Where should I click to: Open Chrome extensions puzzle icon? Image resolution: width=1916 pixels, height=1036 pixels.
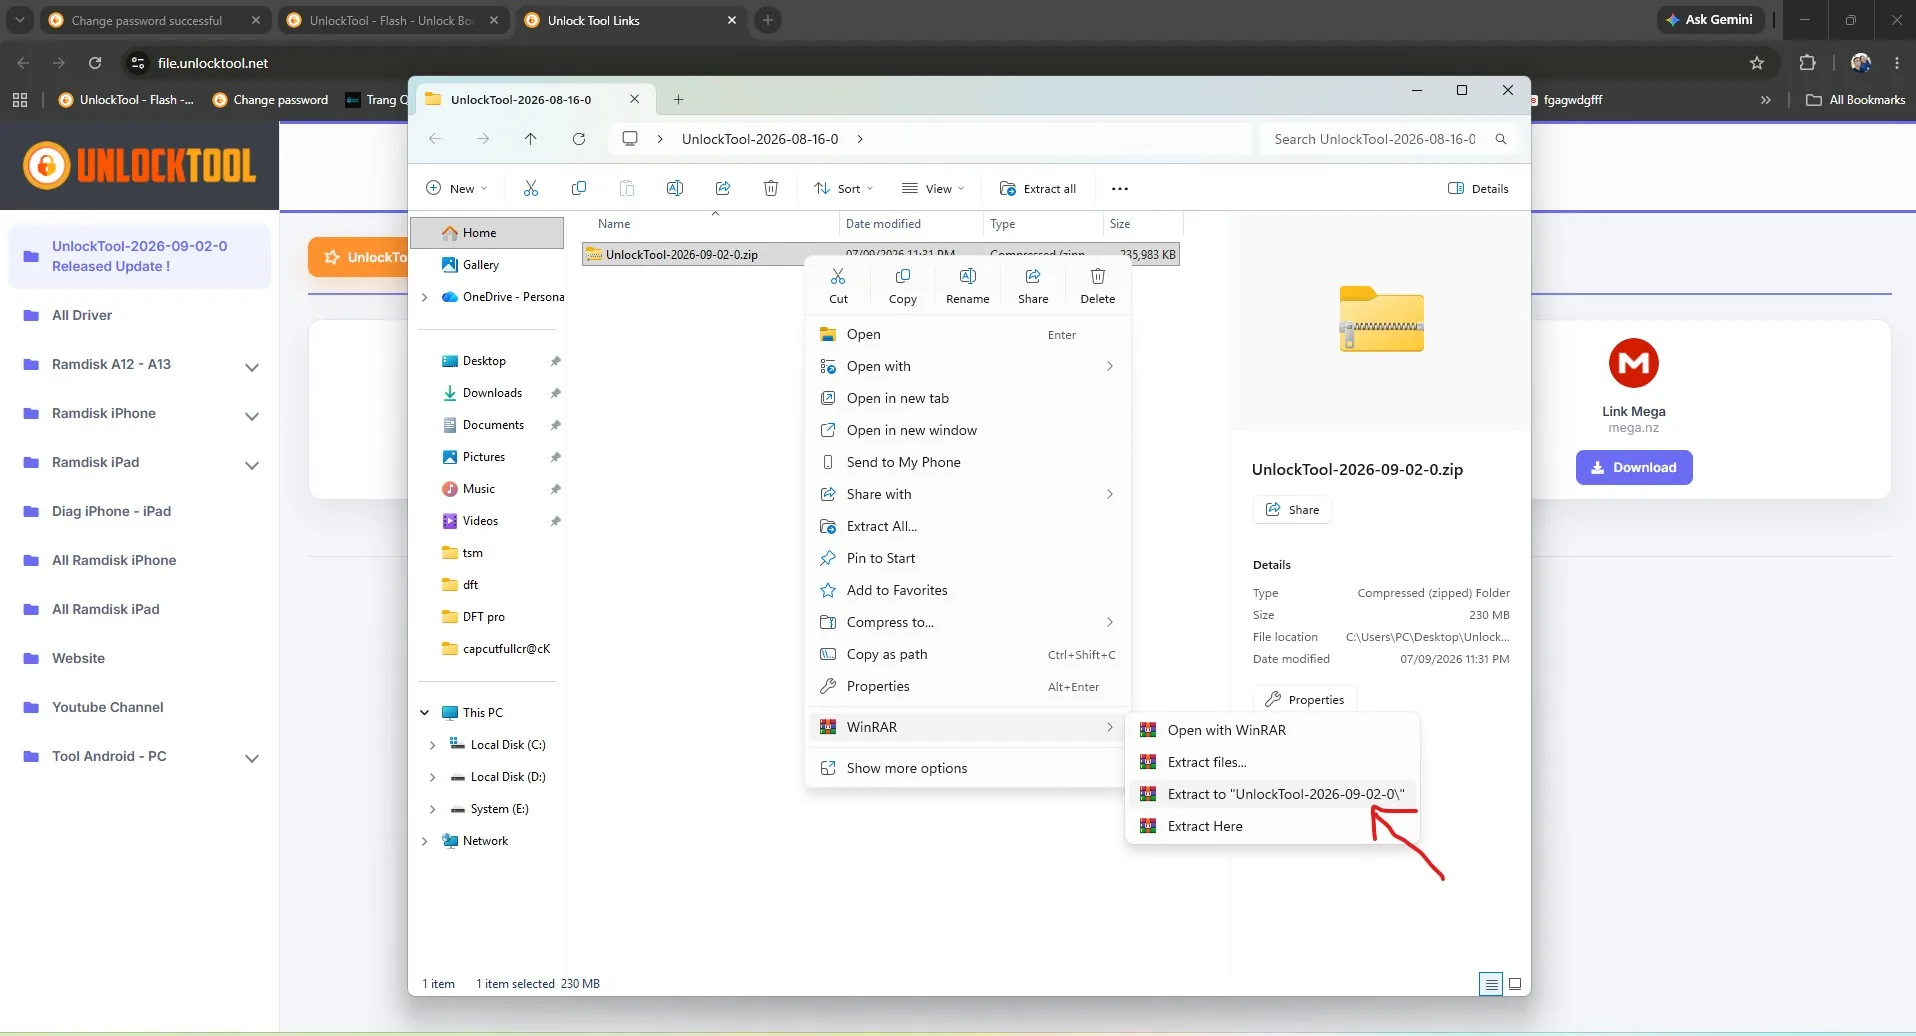click(1807, 63)
